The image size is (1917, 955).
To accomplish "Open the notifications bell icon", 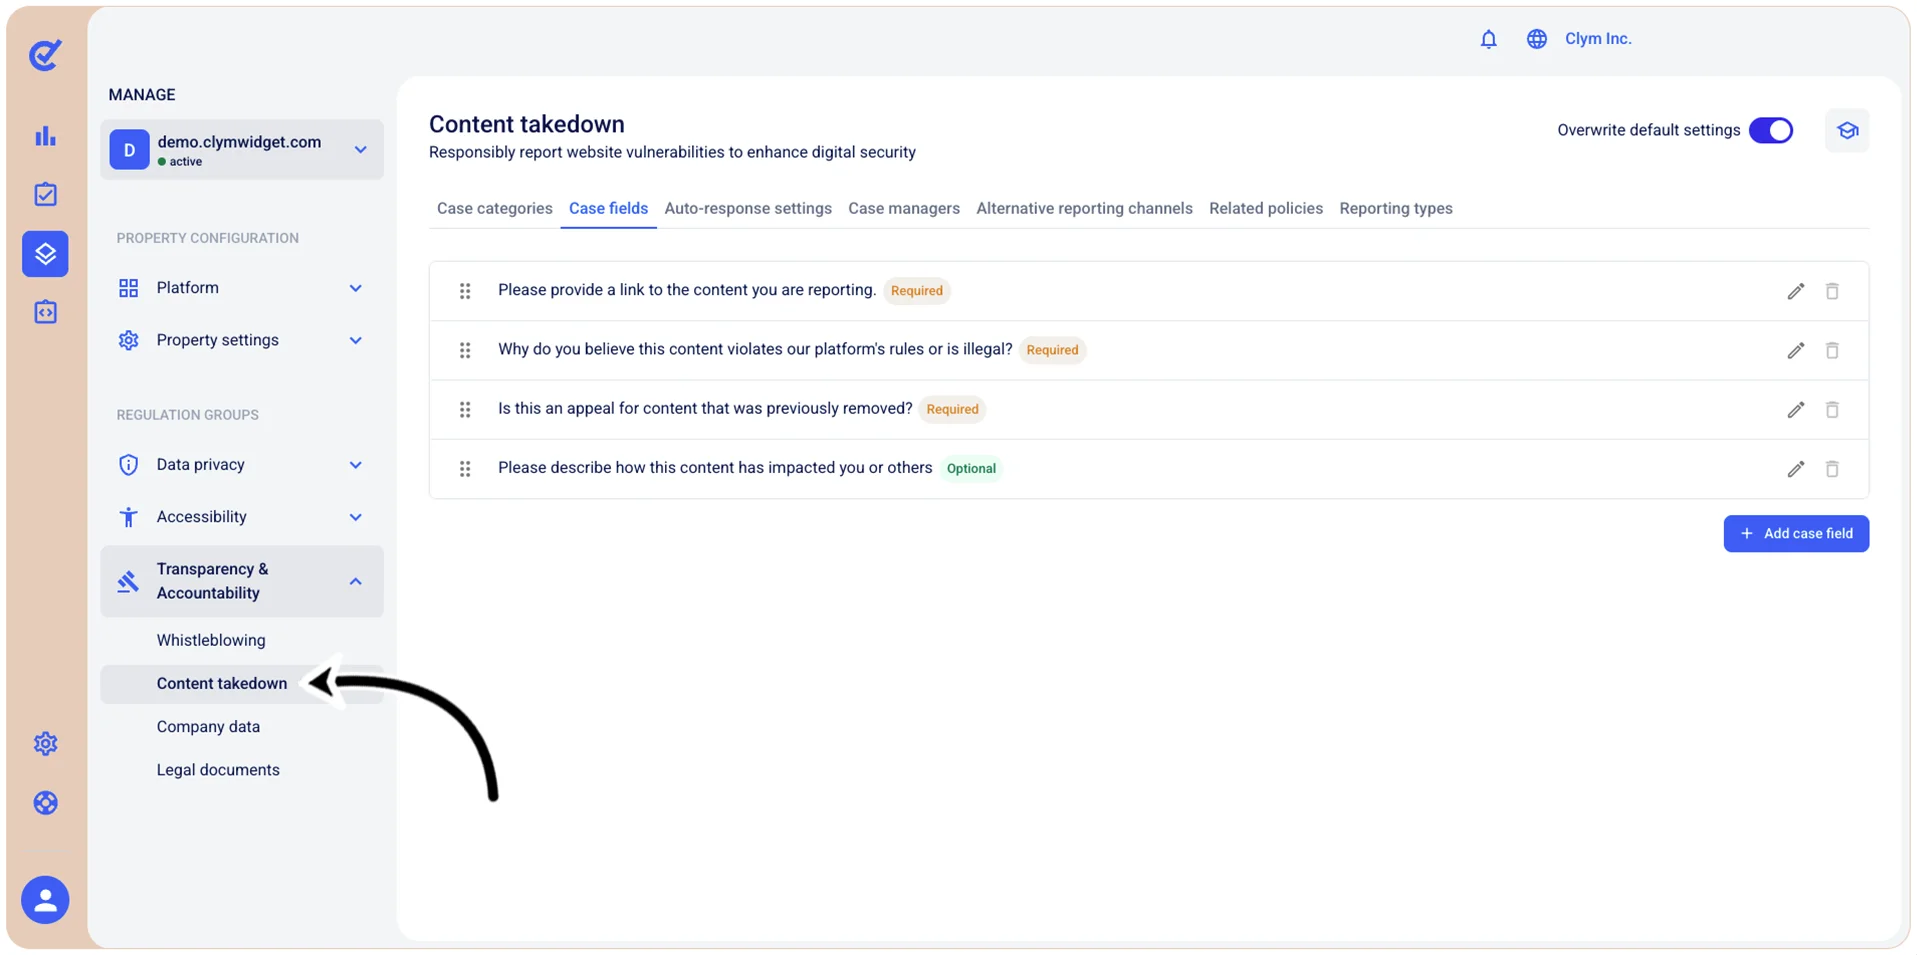I will tap(1488, 39).
